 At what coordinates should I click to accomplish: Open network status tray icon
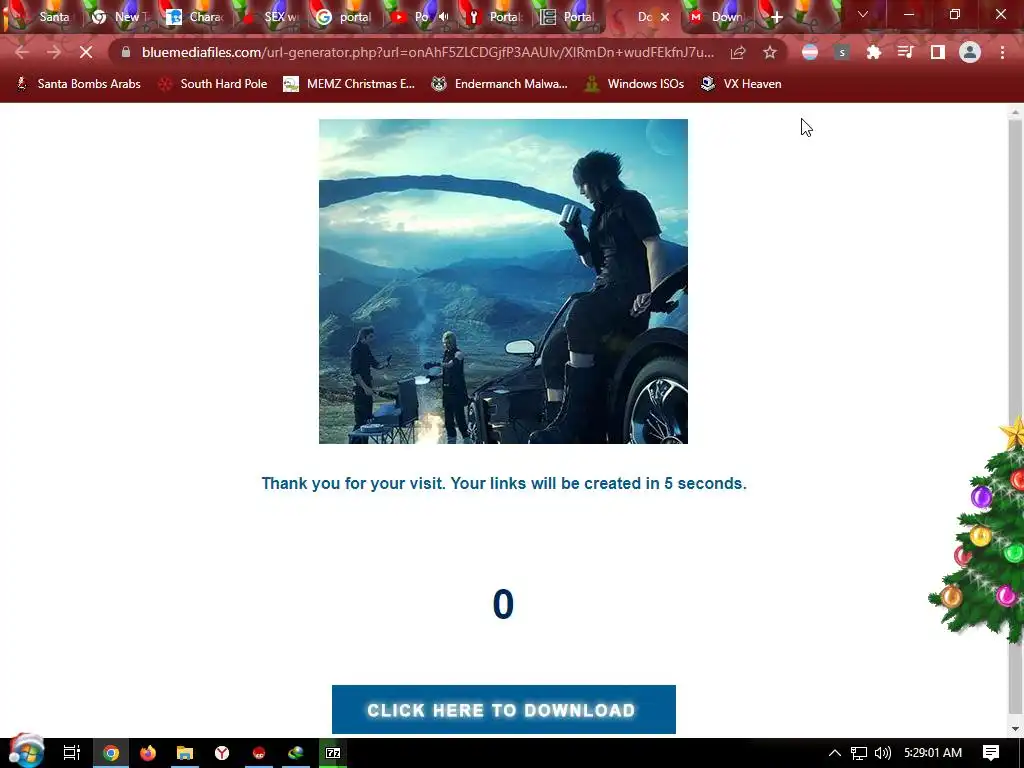[x=859, y=753]
